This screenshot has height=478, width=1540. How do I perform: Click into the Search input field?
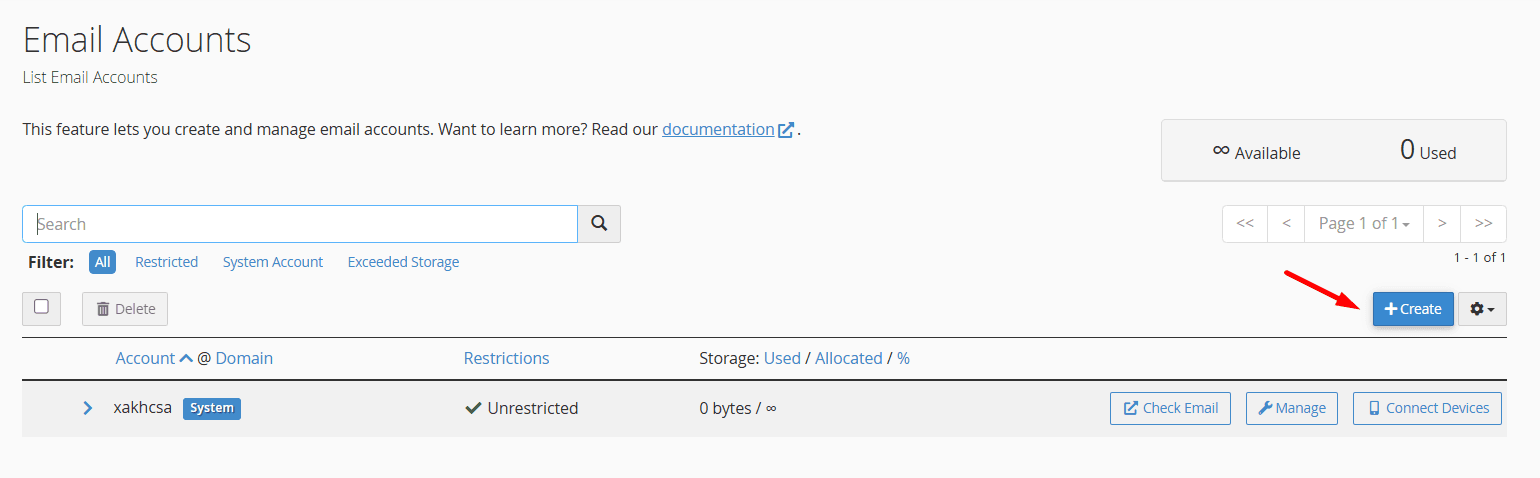(x=300, y=224)
